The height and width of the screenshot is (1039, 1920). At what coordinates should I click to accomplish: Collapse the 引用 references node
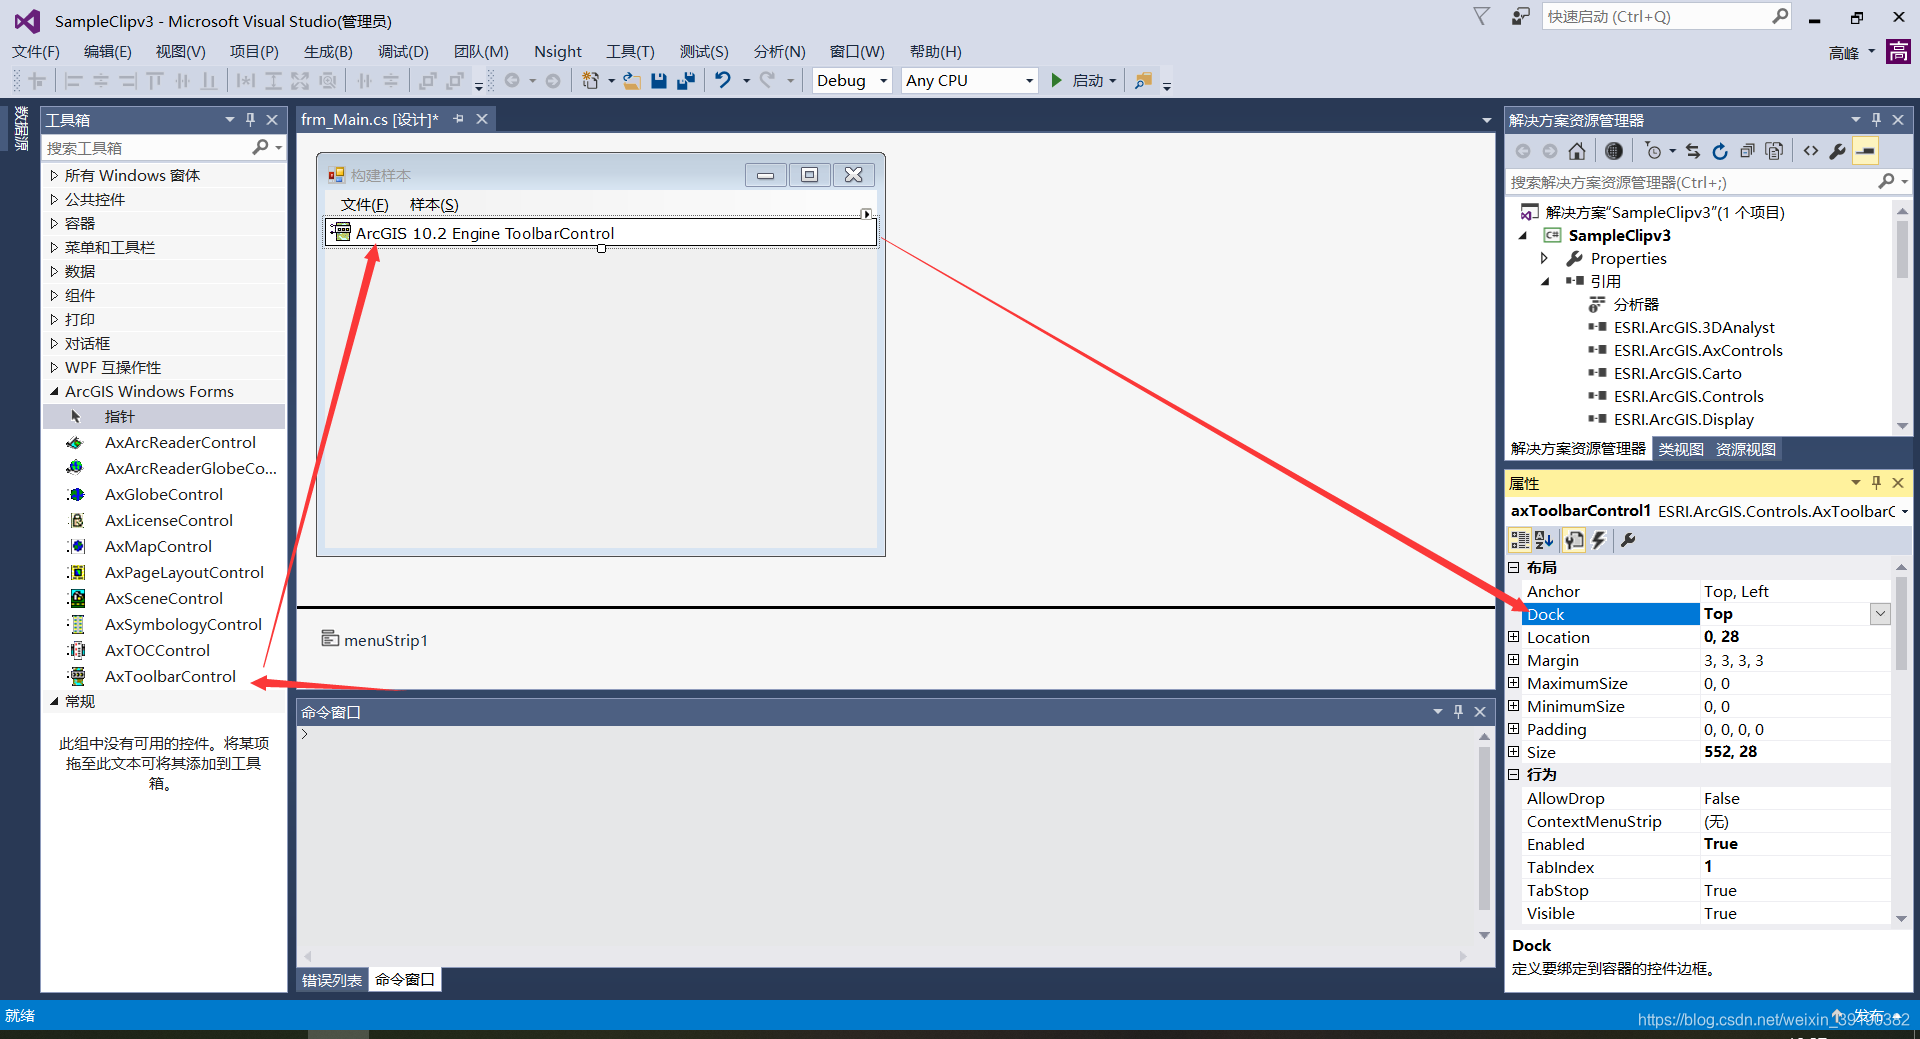[1544, 281]
